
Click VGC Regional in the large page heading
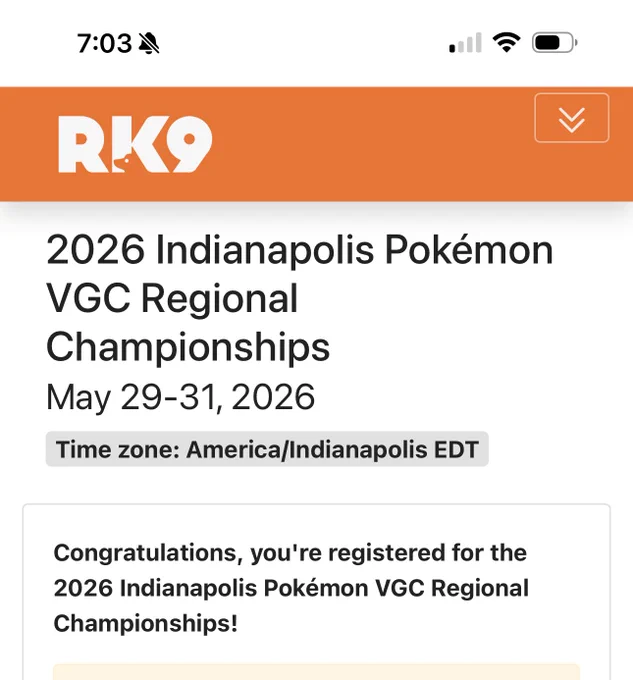click(172, 298)
